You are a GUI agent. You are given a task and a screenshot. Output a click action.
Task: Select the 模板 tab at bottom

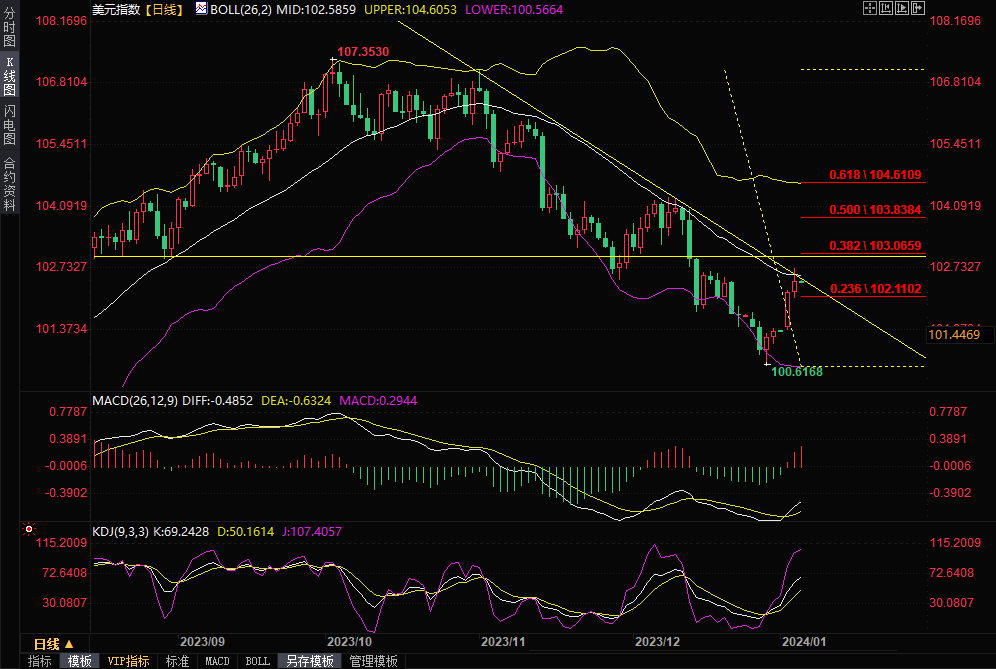[x=80, y=661]
